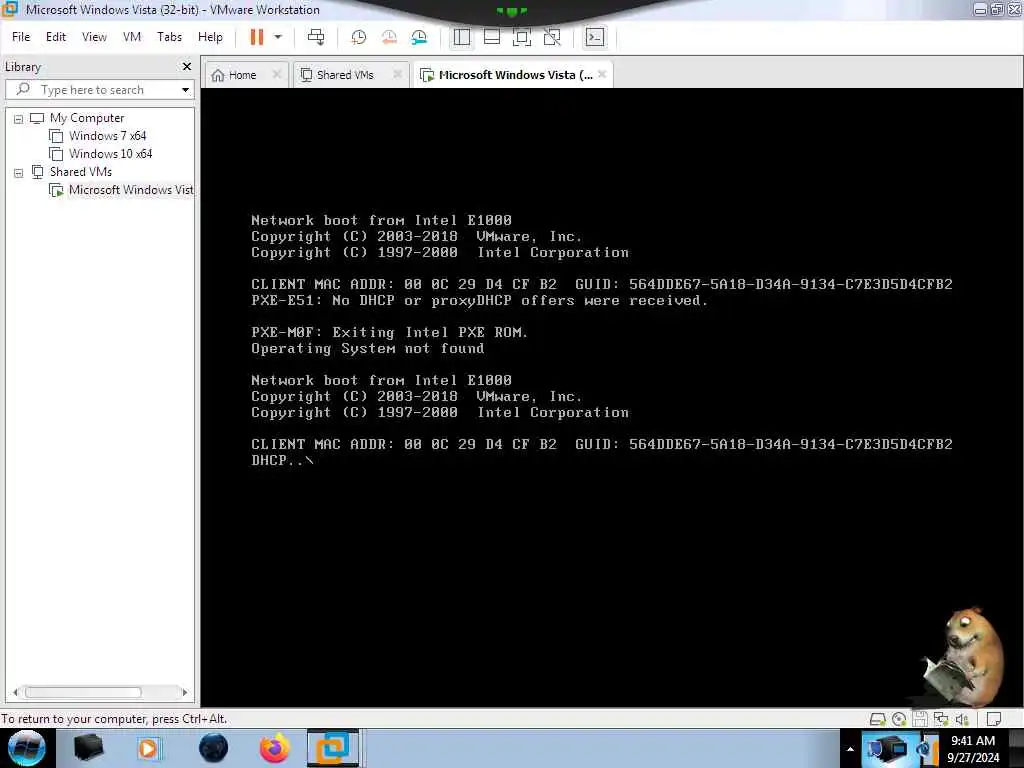Open the taskbar clock and date

click(973, 749)
